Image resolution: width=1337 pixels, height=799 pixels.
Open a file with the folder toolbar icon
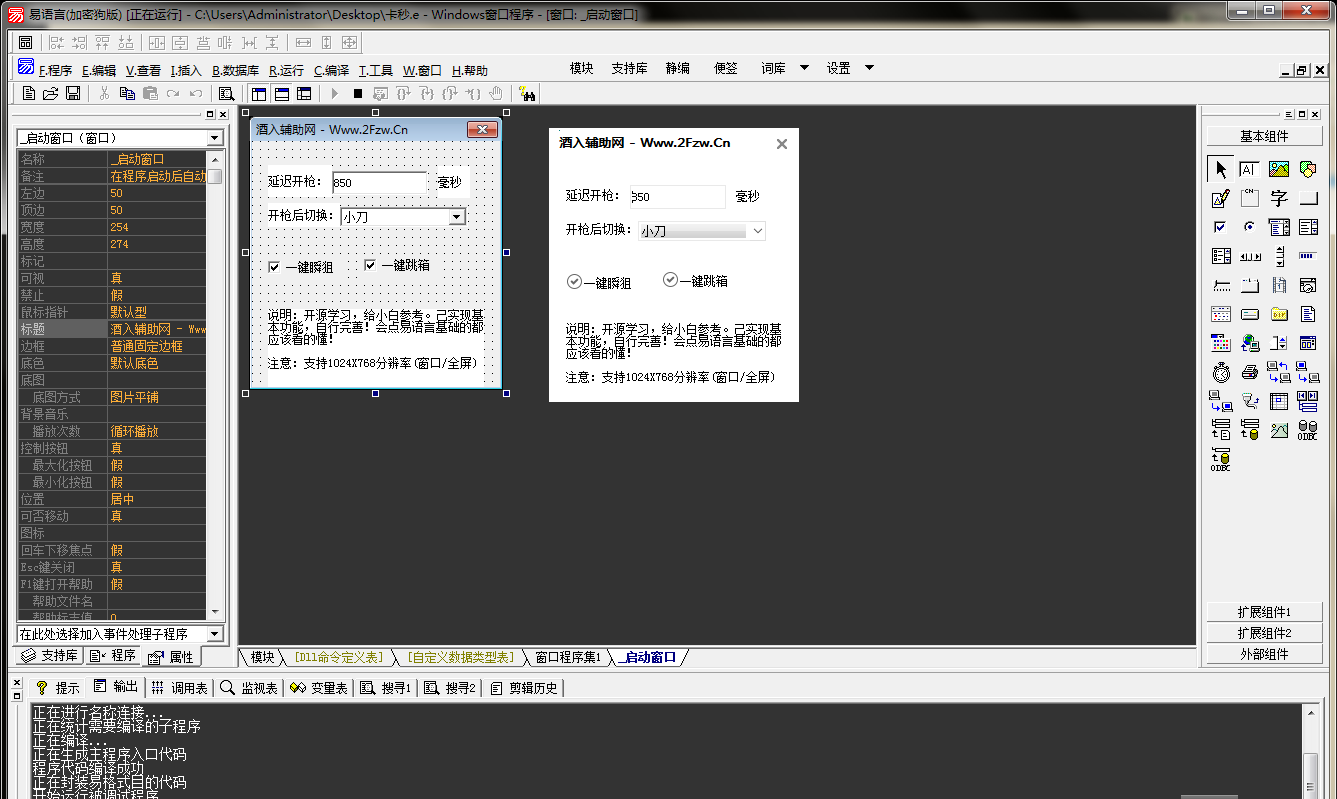51,93
